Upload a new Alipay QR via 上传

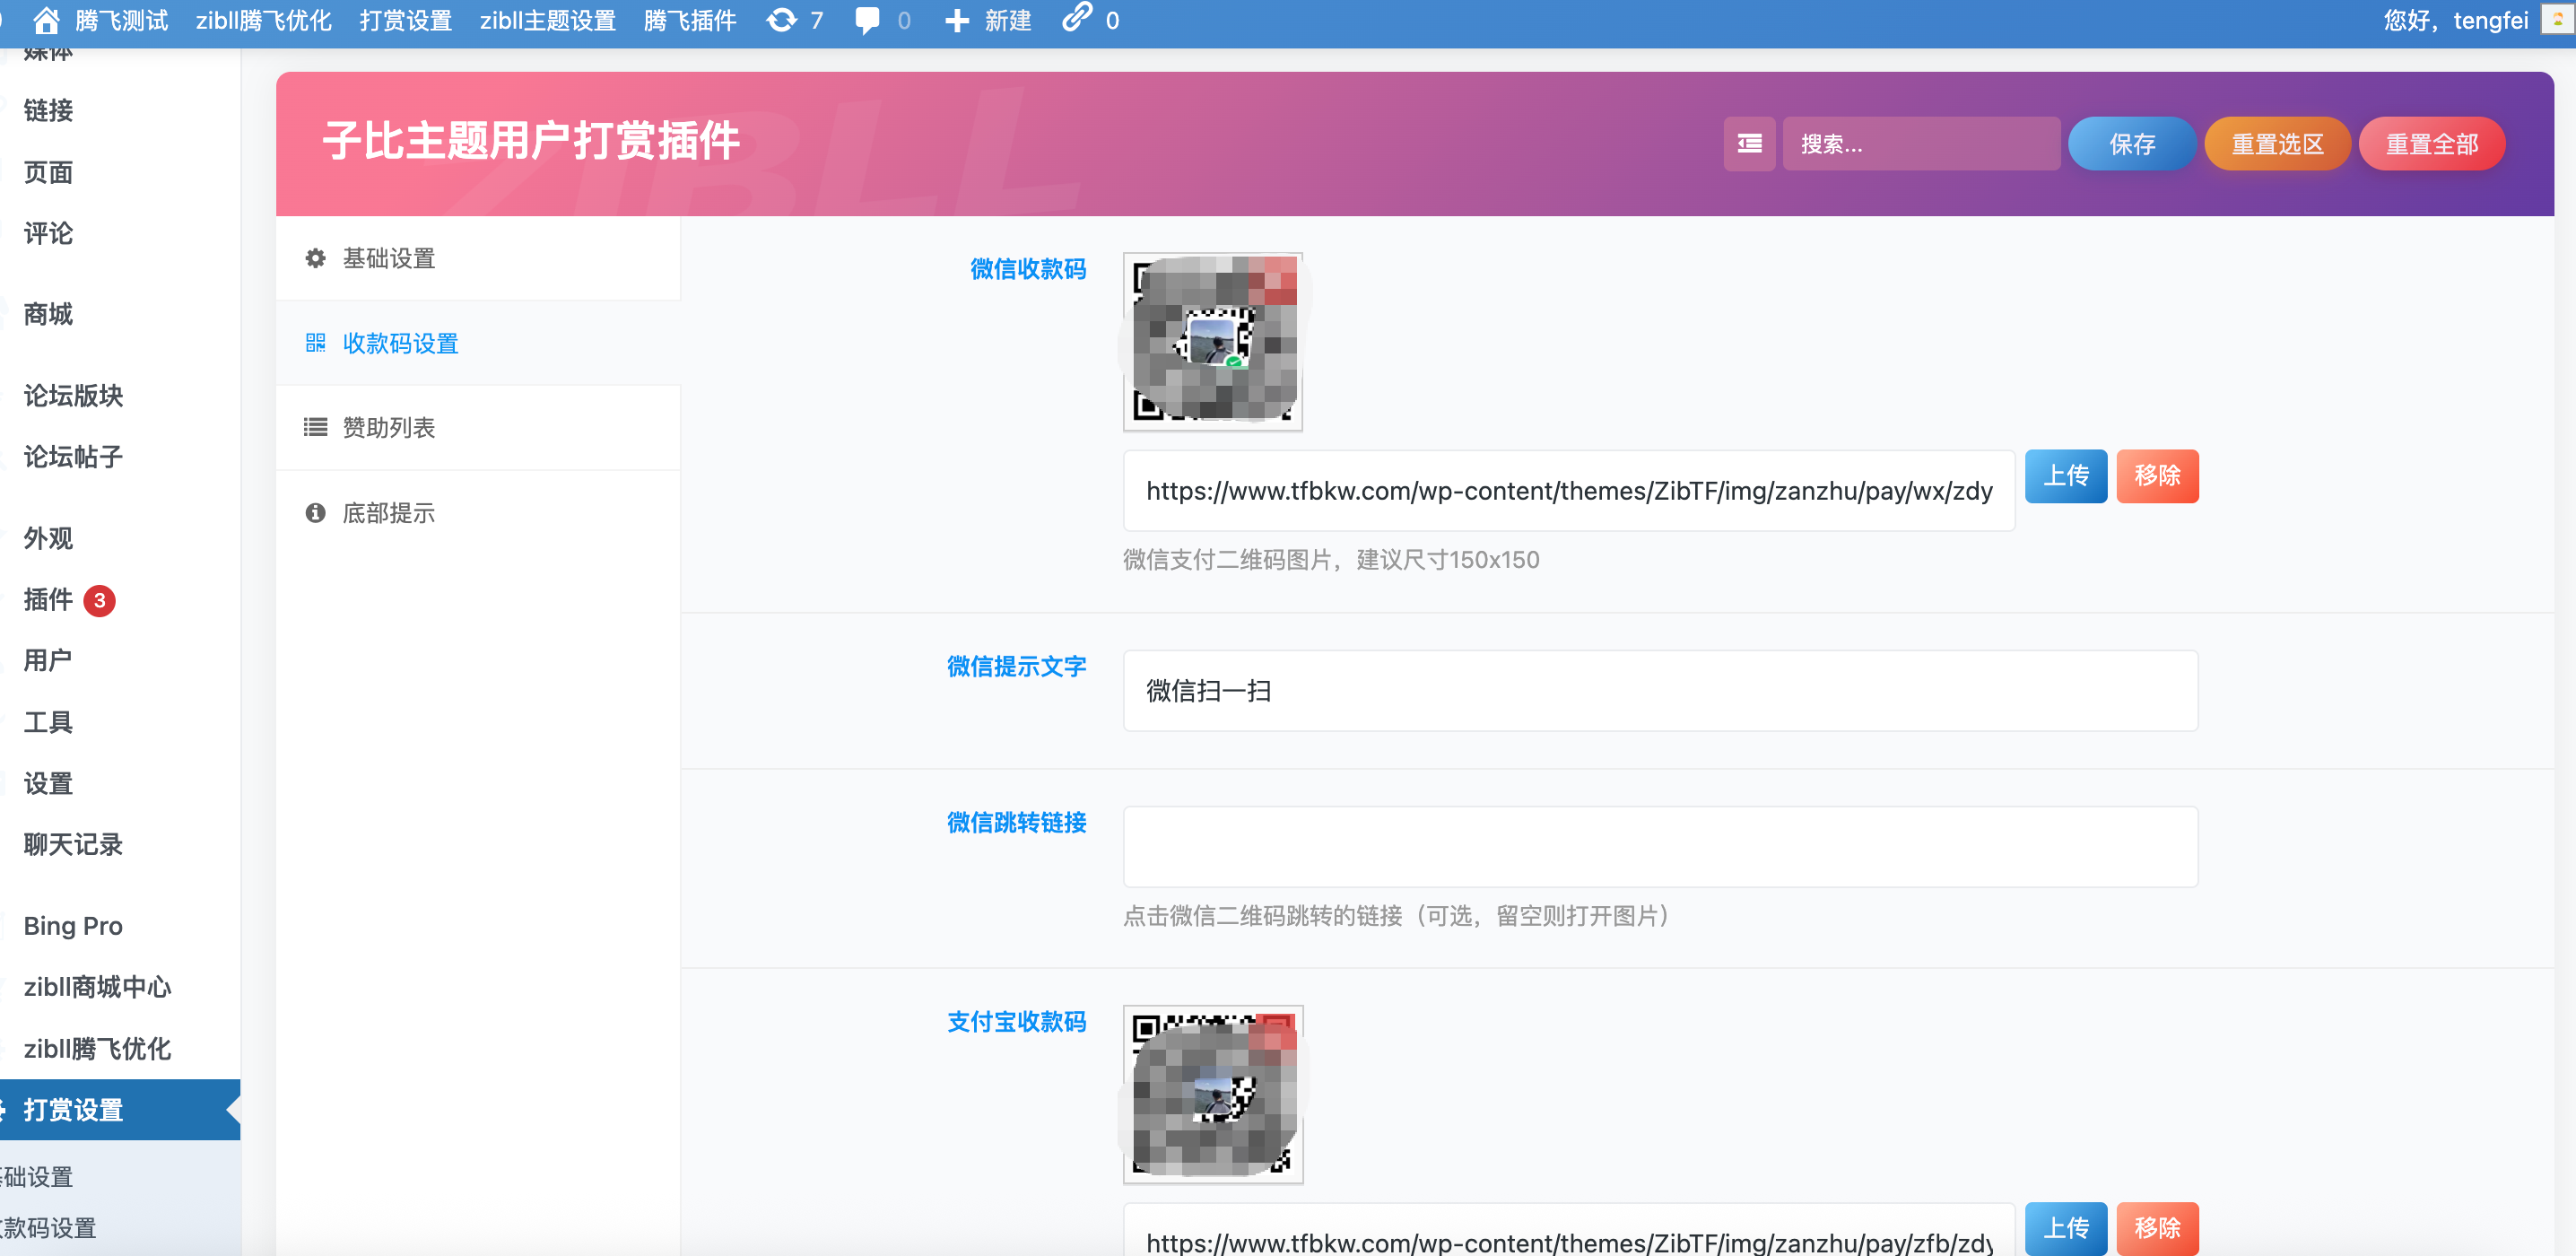tap(2065, 1228)
